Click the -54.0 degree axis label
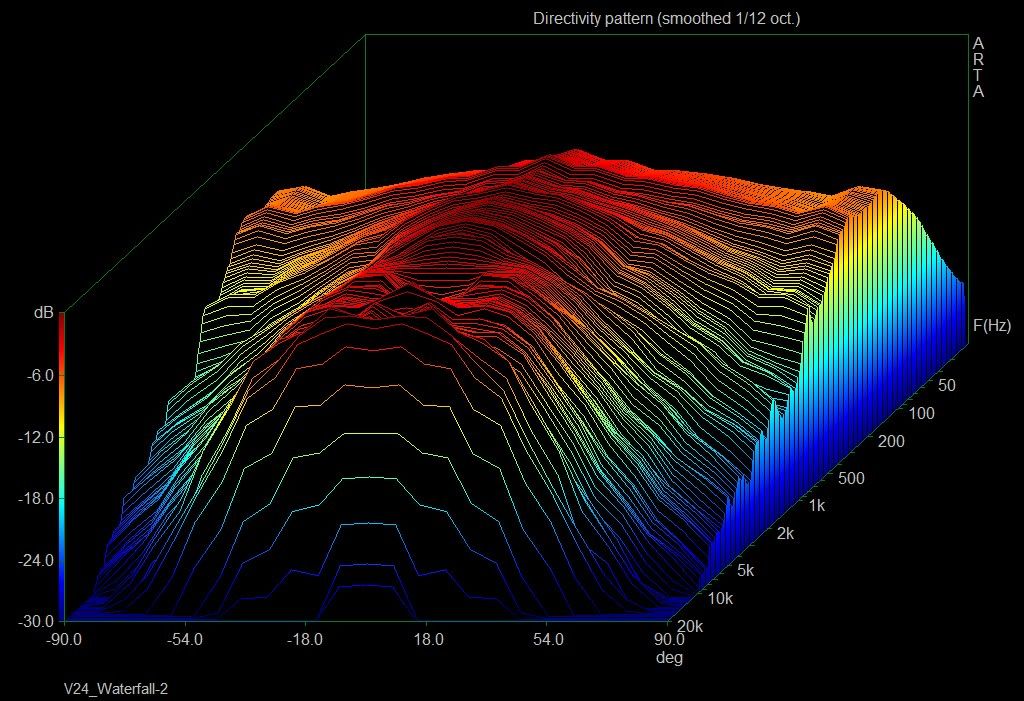This screenshot has height=701, width=1024. 184,638
